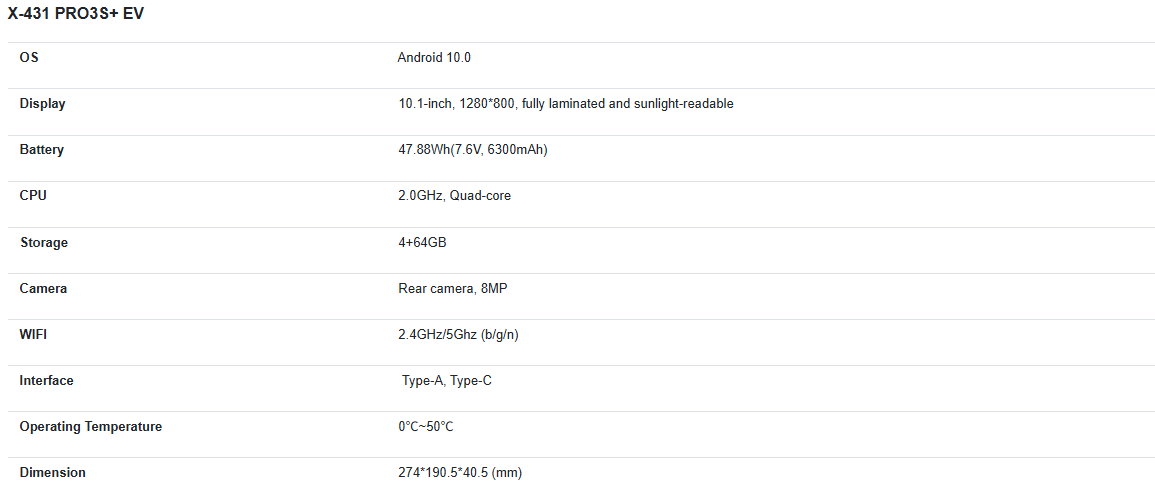Screen dimensions: 1155x502
Task: Click the 10.1-inch display specification text
Action: (566, 104)
